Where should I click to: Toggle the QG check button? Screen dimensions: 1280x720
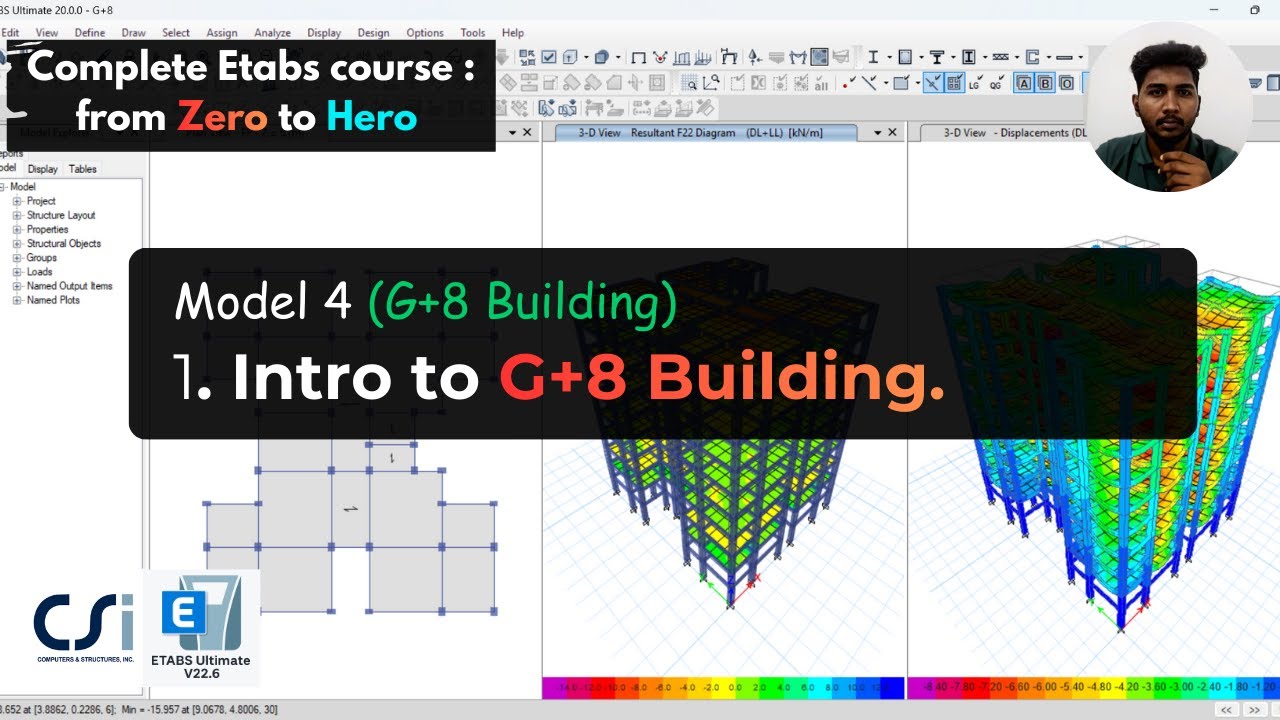(x=996, y=83)
